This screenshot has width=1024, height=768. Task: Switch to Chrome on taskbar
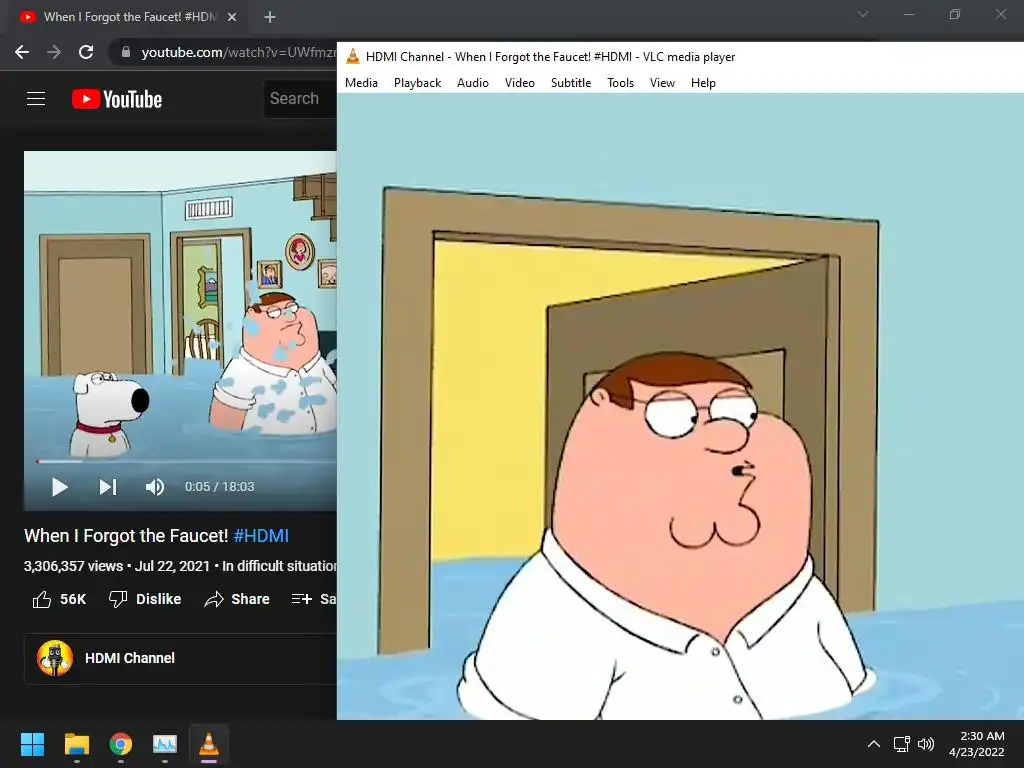coord(121,744)
